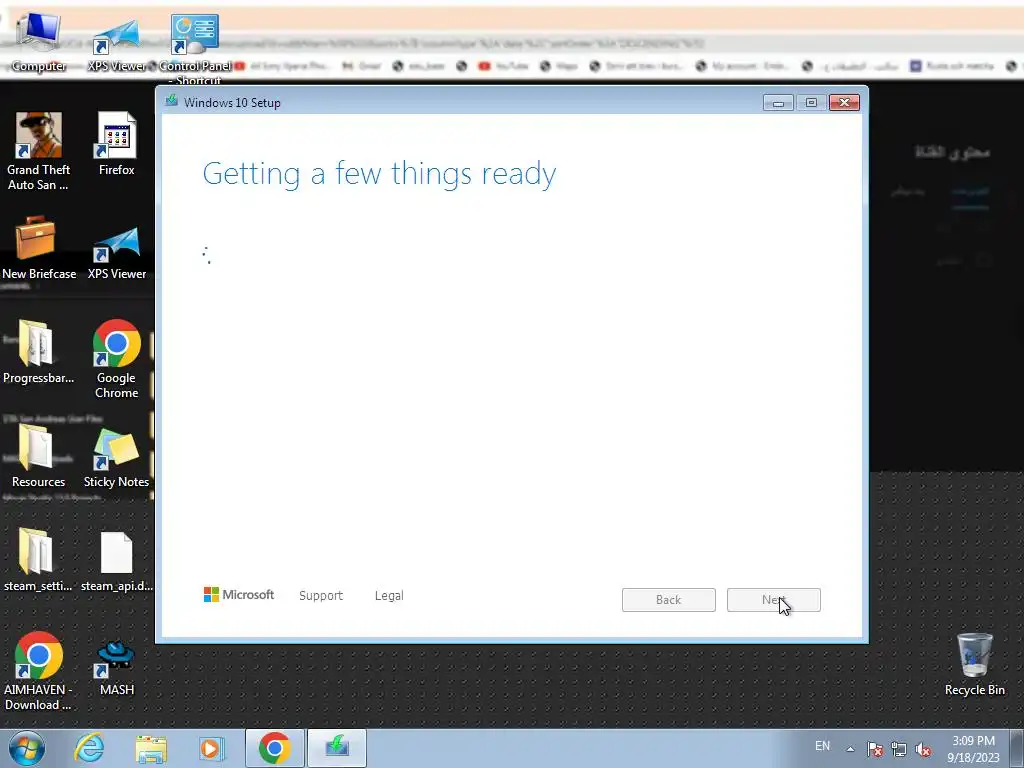This screenshot has height=768, width=1024.
Task: Open the Sticky Notes shortcut
Action: (117, 457)
